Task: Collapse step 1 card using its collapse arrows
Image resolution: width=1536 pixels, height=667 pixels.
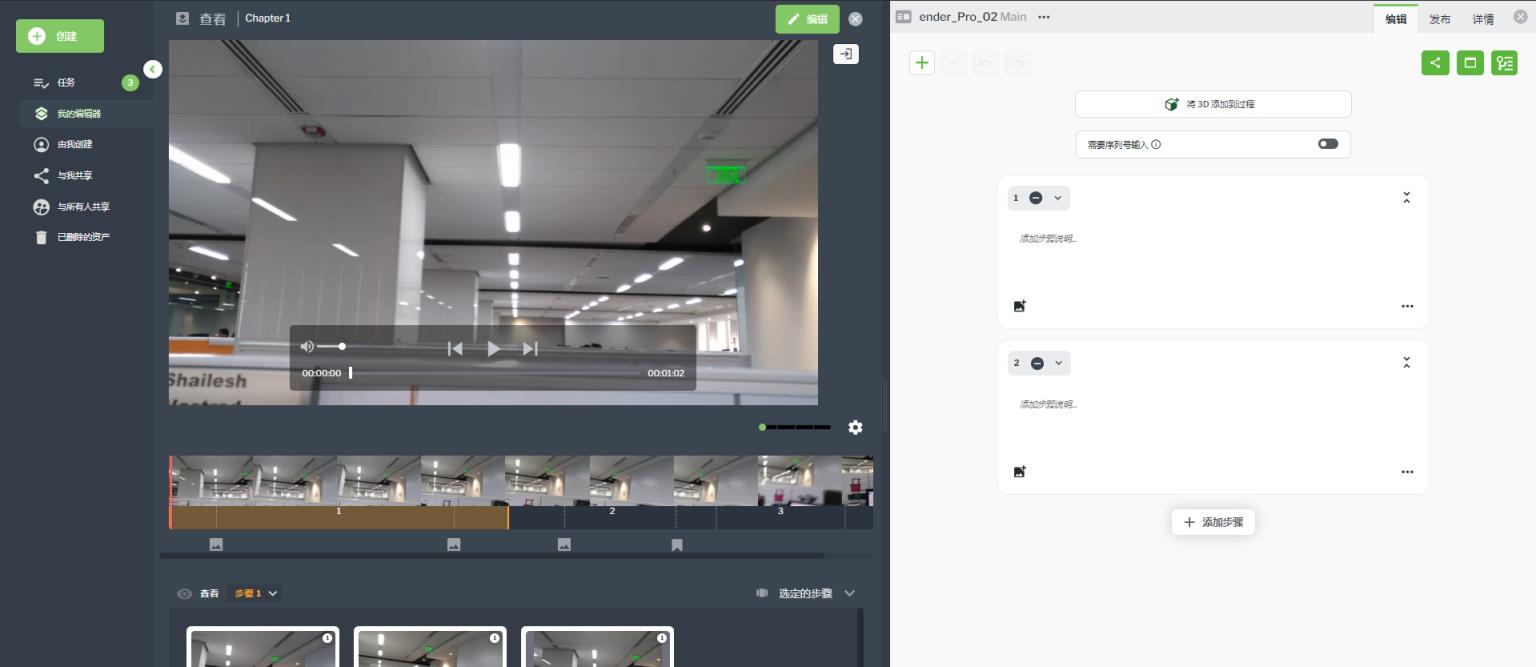Action: [x=1406, y=198]
